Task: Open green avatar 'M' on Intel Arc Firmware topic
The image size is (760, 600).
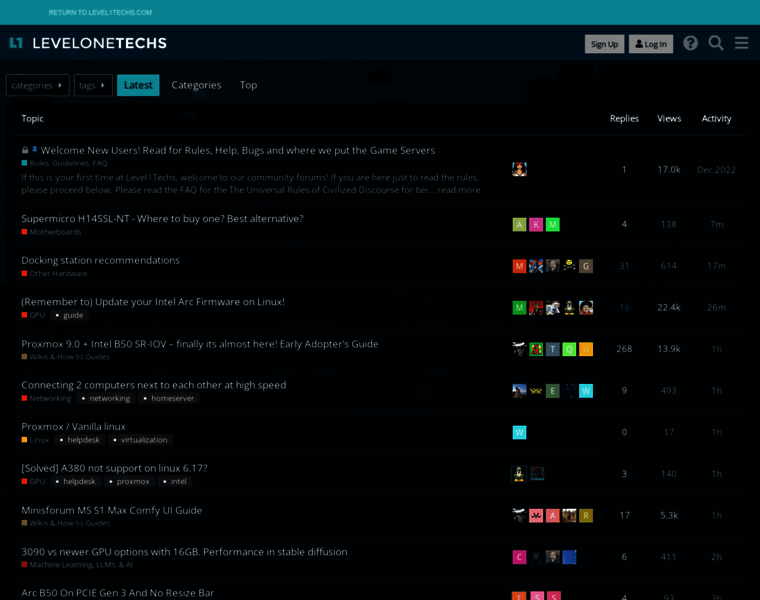Action: [519, 308]
